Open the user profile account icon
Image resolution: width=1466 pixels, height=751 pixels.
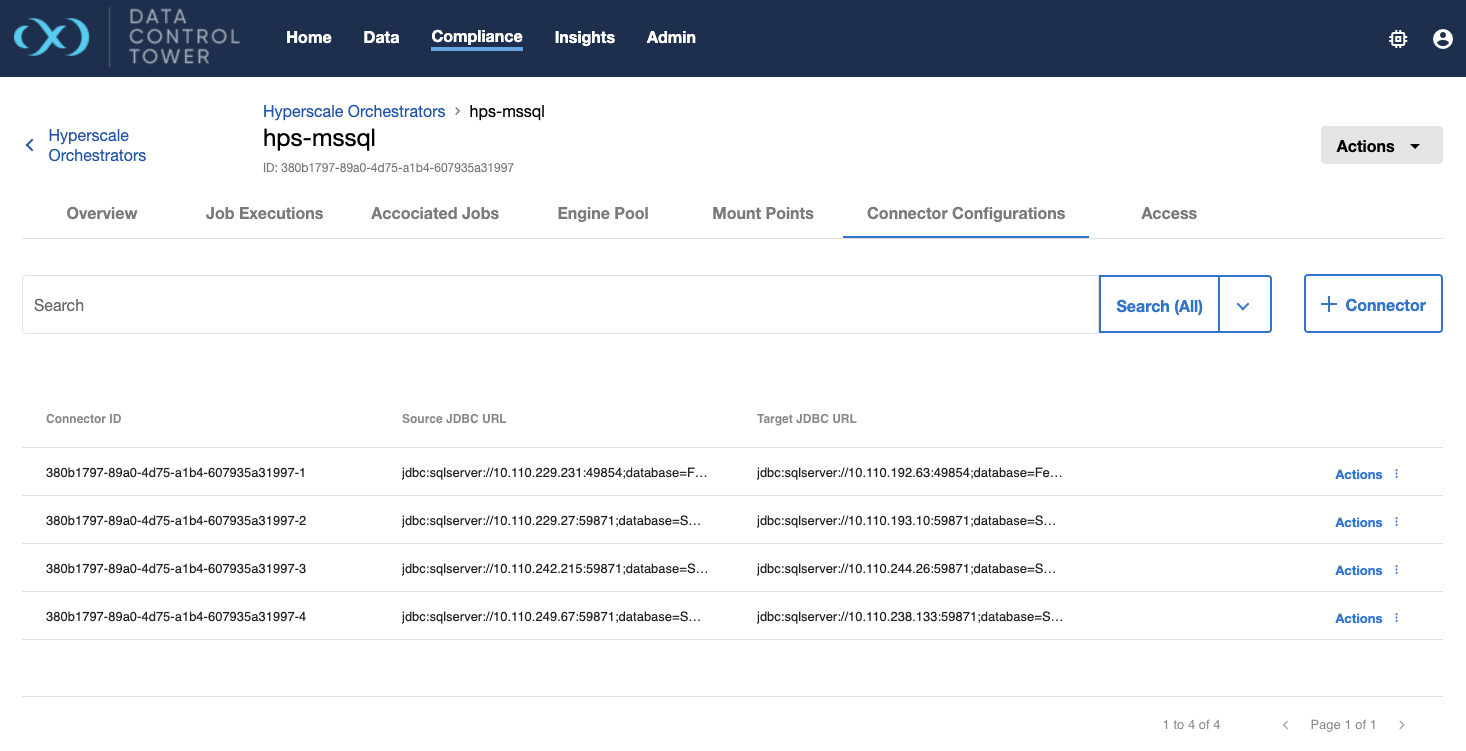[x=1442, y=39]
